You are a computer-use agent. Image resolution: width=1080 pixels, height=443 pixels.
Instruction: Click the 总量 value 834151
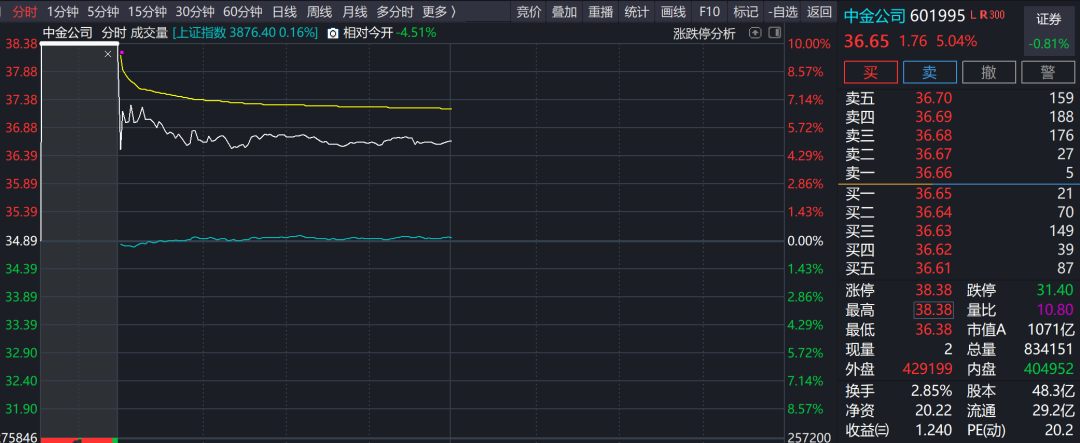pos(1050,350)
